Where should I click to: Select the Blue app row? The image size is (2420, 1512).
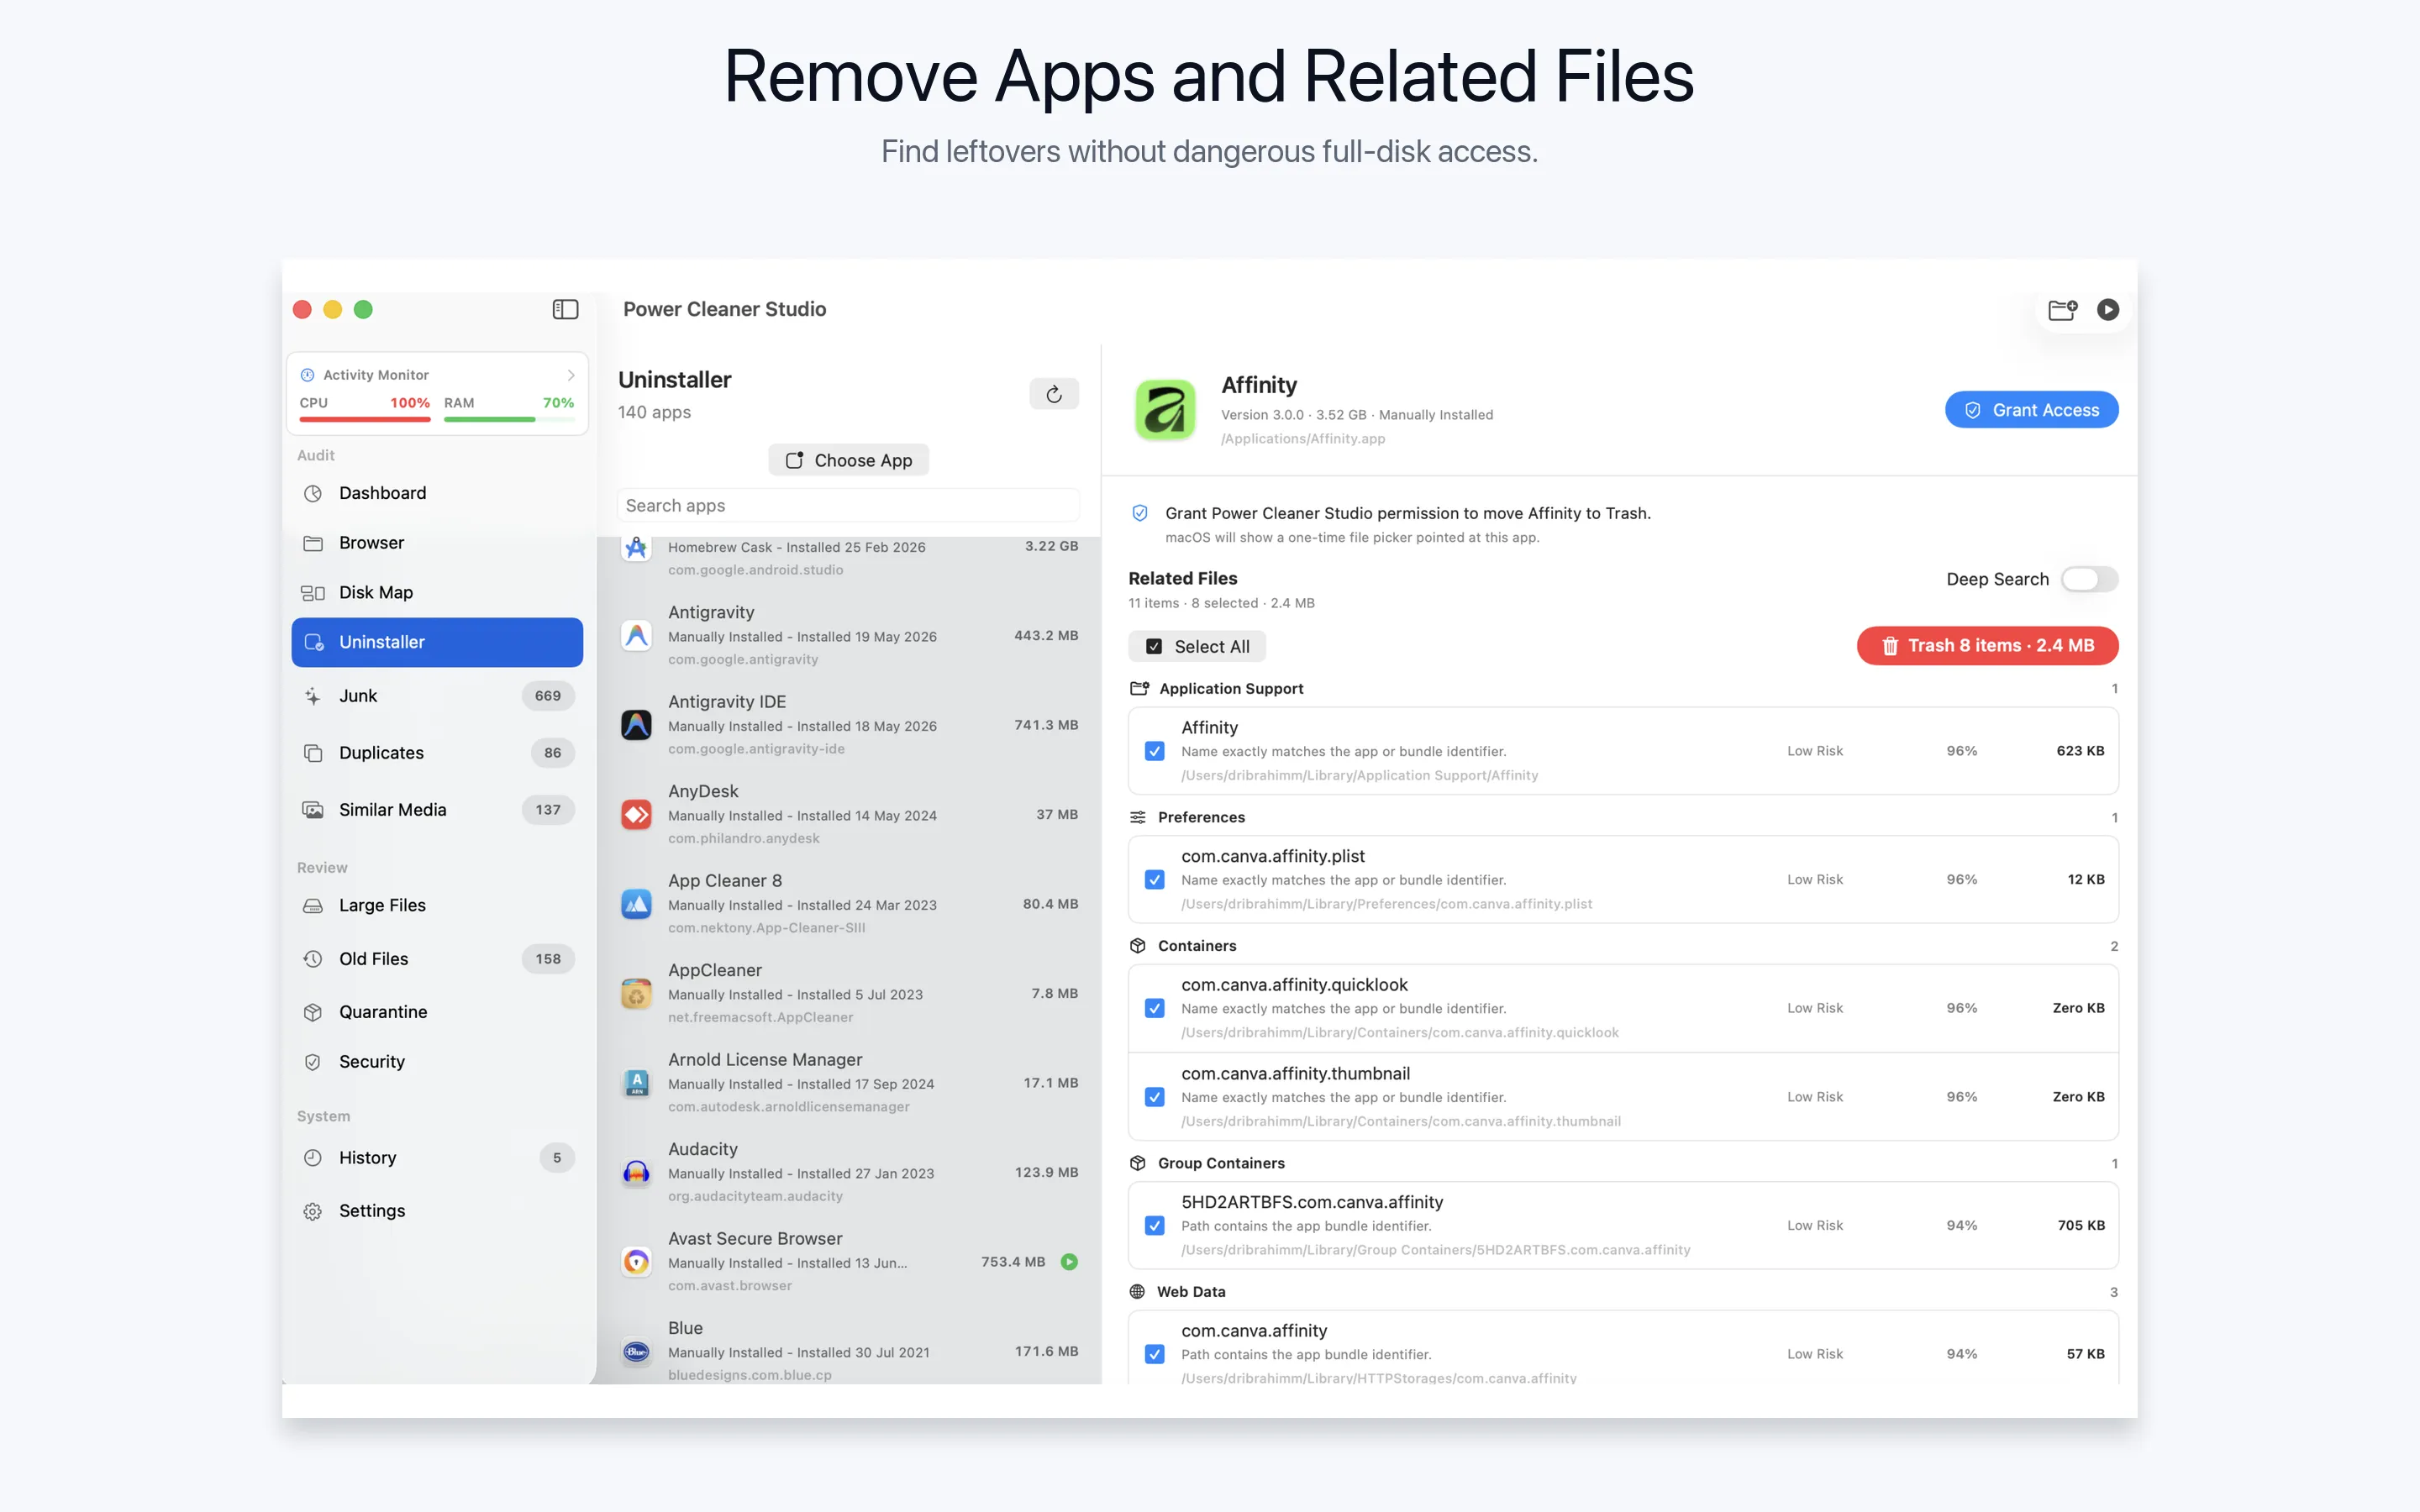(x=849, y=1350)
